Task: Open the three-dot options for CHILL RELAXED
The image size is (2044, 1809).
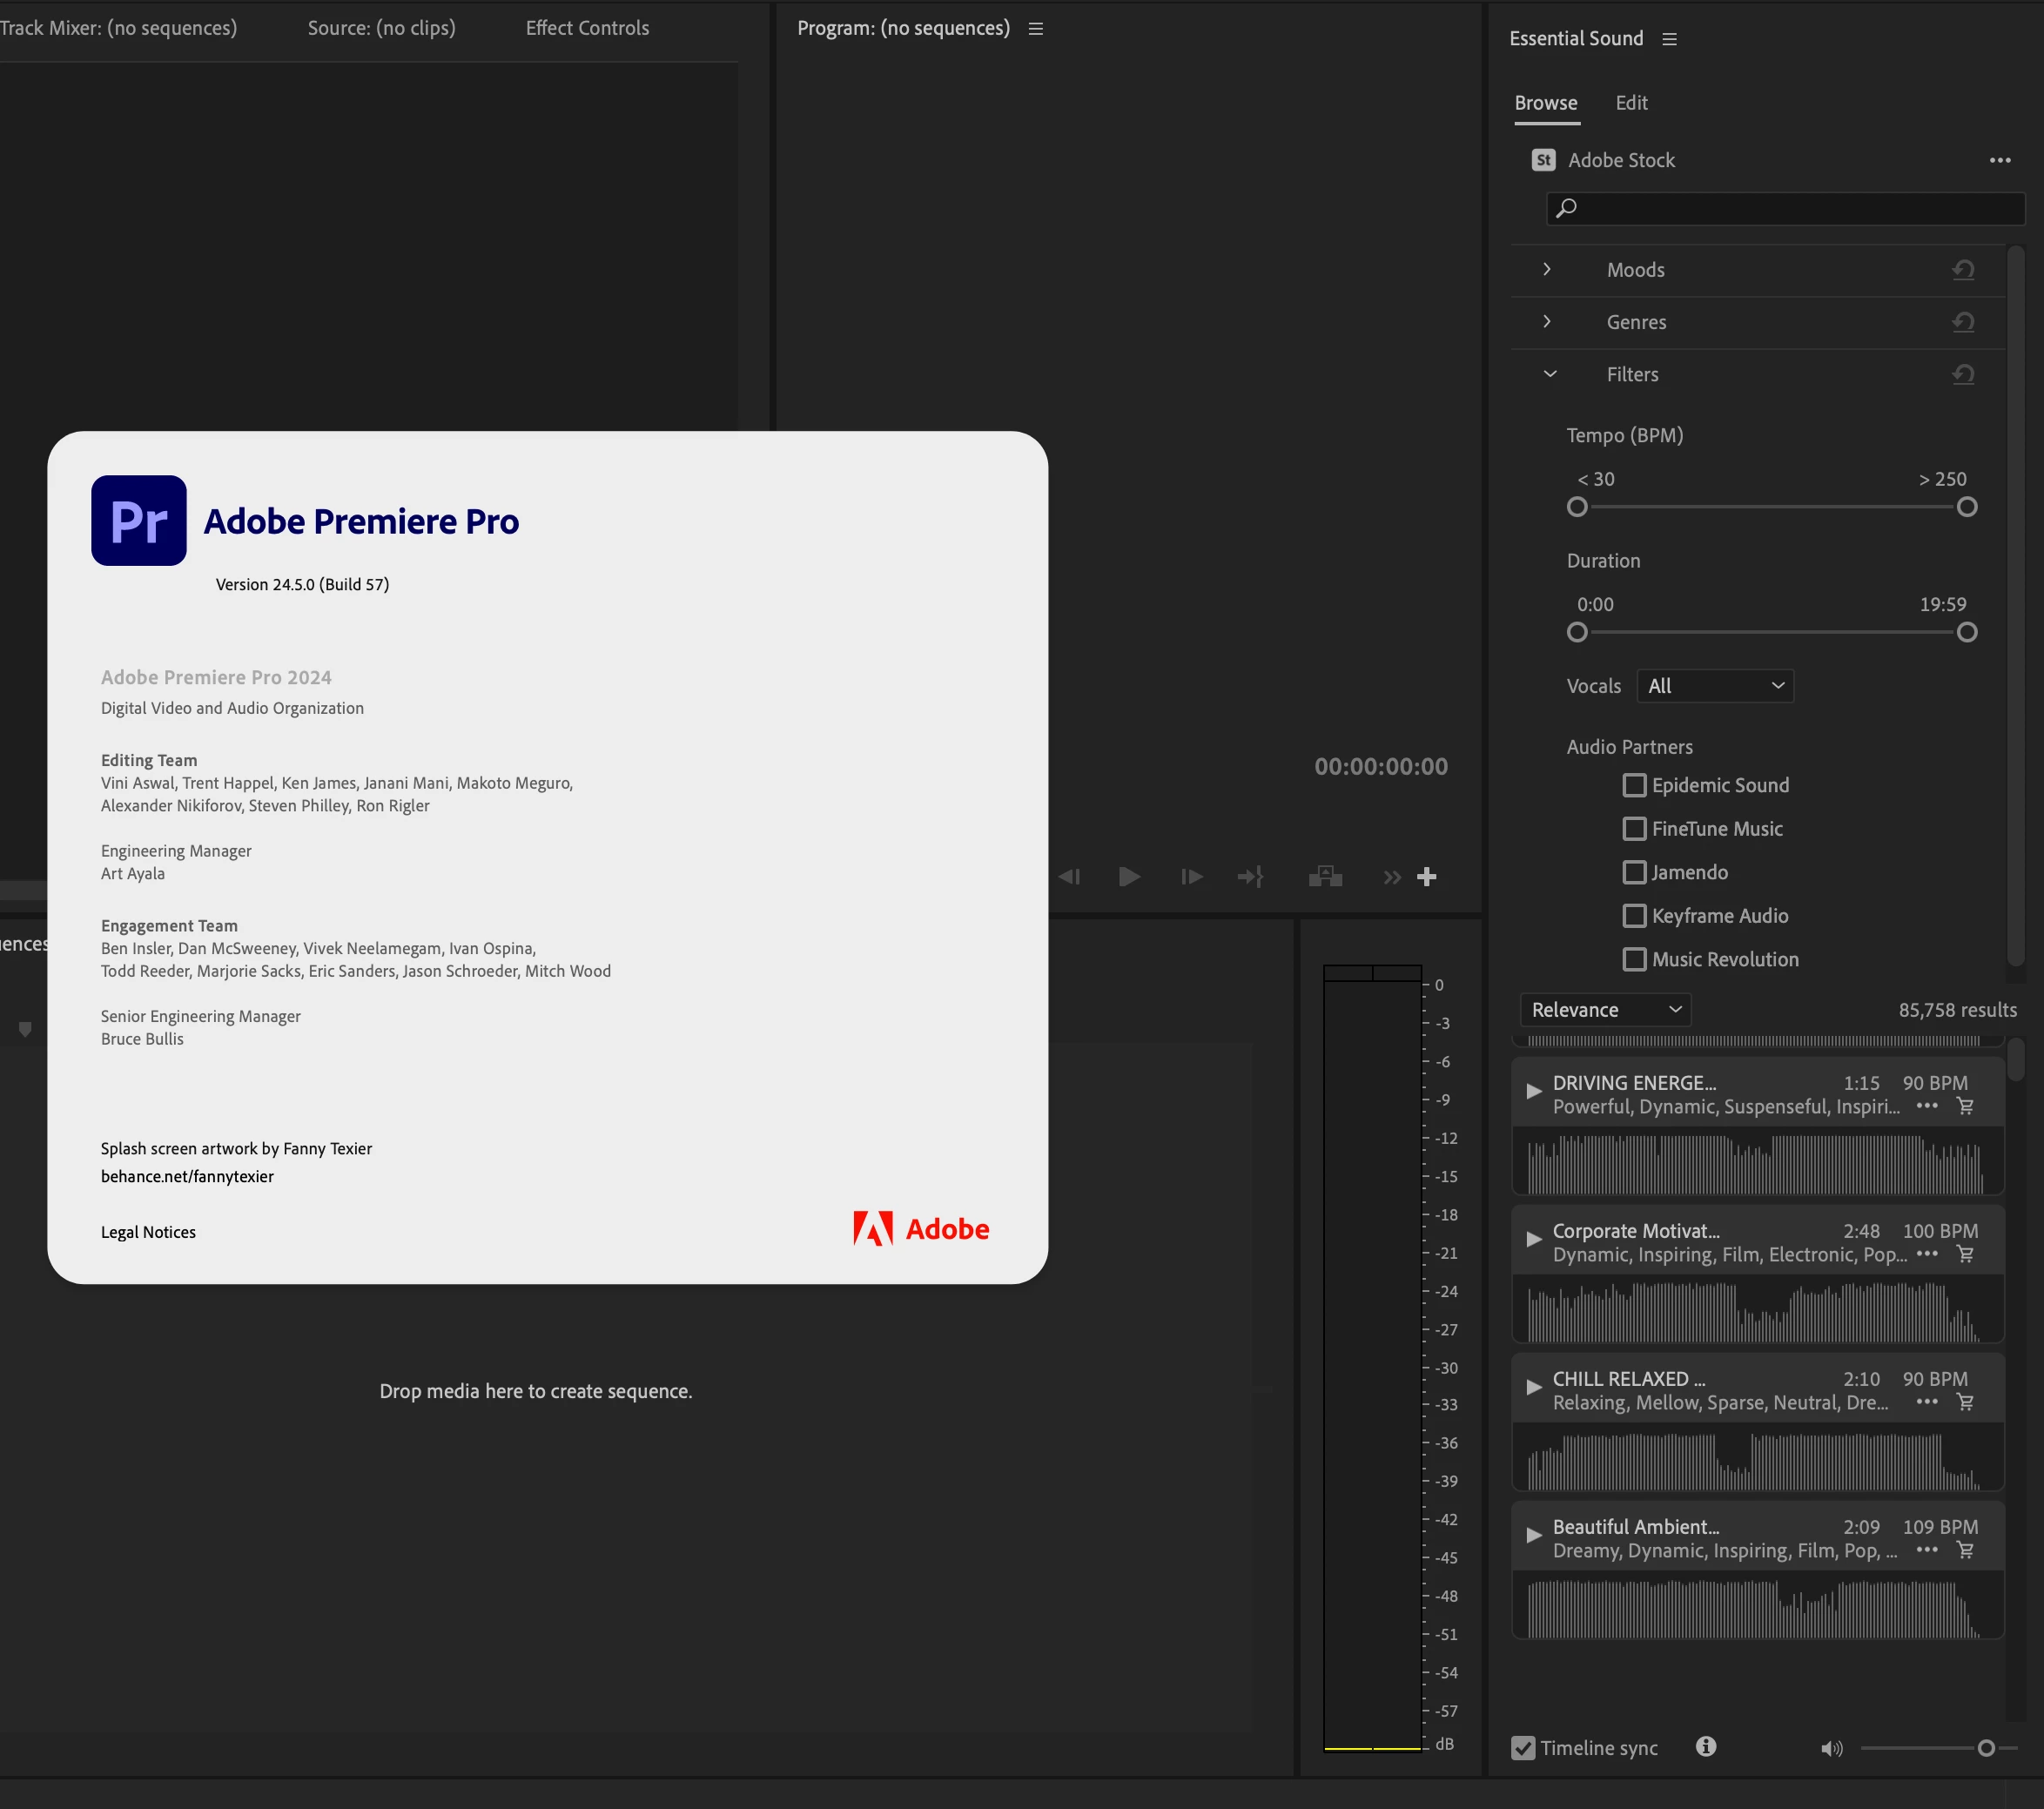Action: [x=1926, y=1402]
